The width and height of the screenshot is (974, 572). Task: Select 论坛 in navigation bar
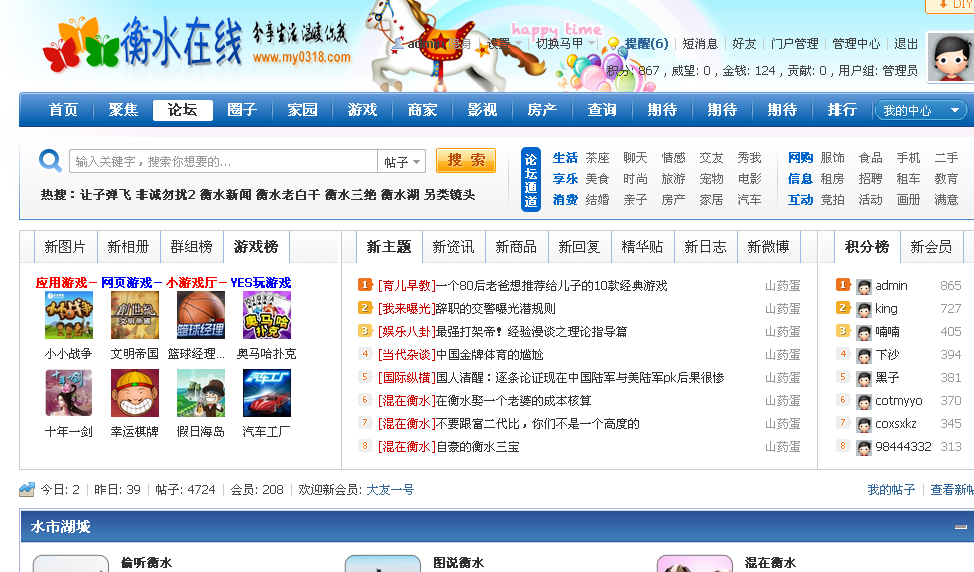(x=183, y=110)
